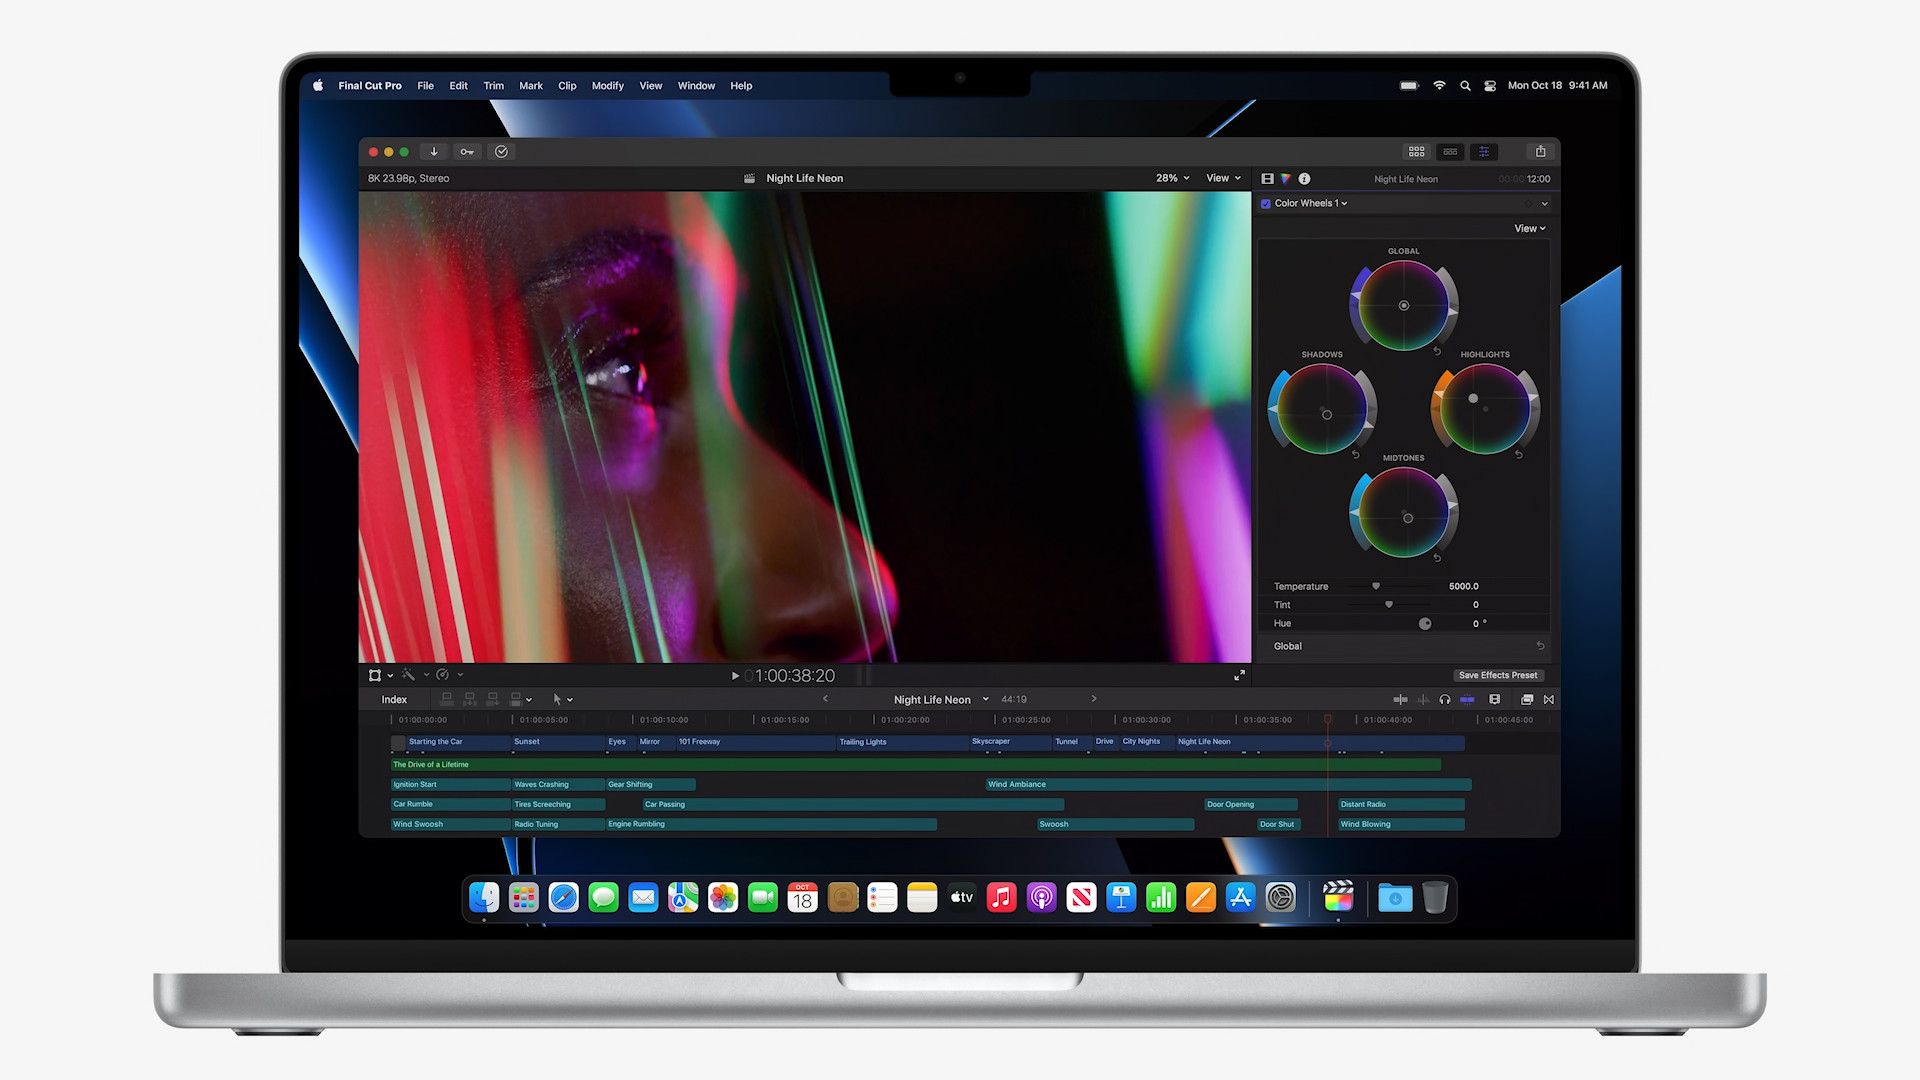Click the Save Effects Preset button
The image size is (1920, 1080).
pyautogui.click(x=1498, y=675)
